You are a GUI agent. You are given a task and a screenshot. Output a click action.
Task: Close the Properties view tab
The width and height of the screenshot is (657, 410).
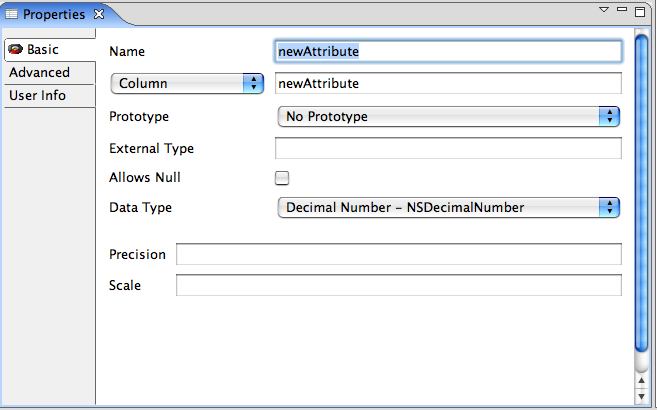coord(99,14)
